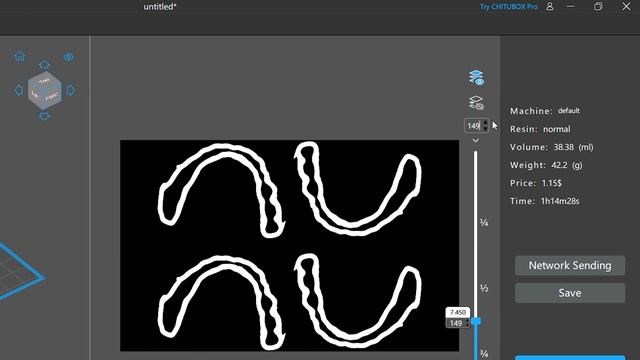Enable the blue layer-preview eye icon
640x360 pixels.
[x=476, y=77]
